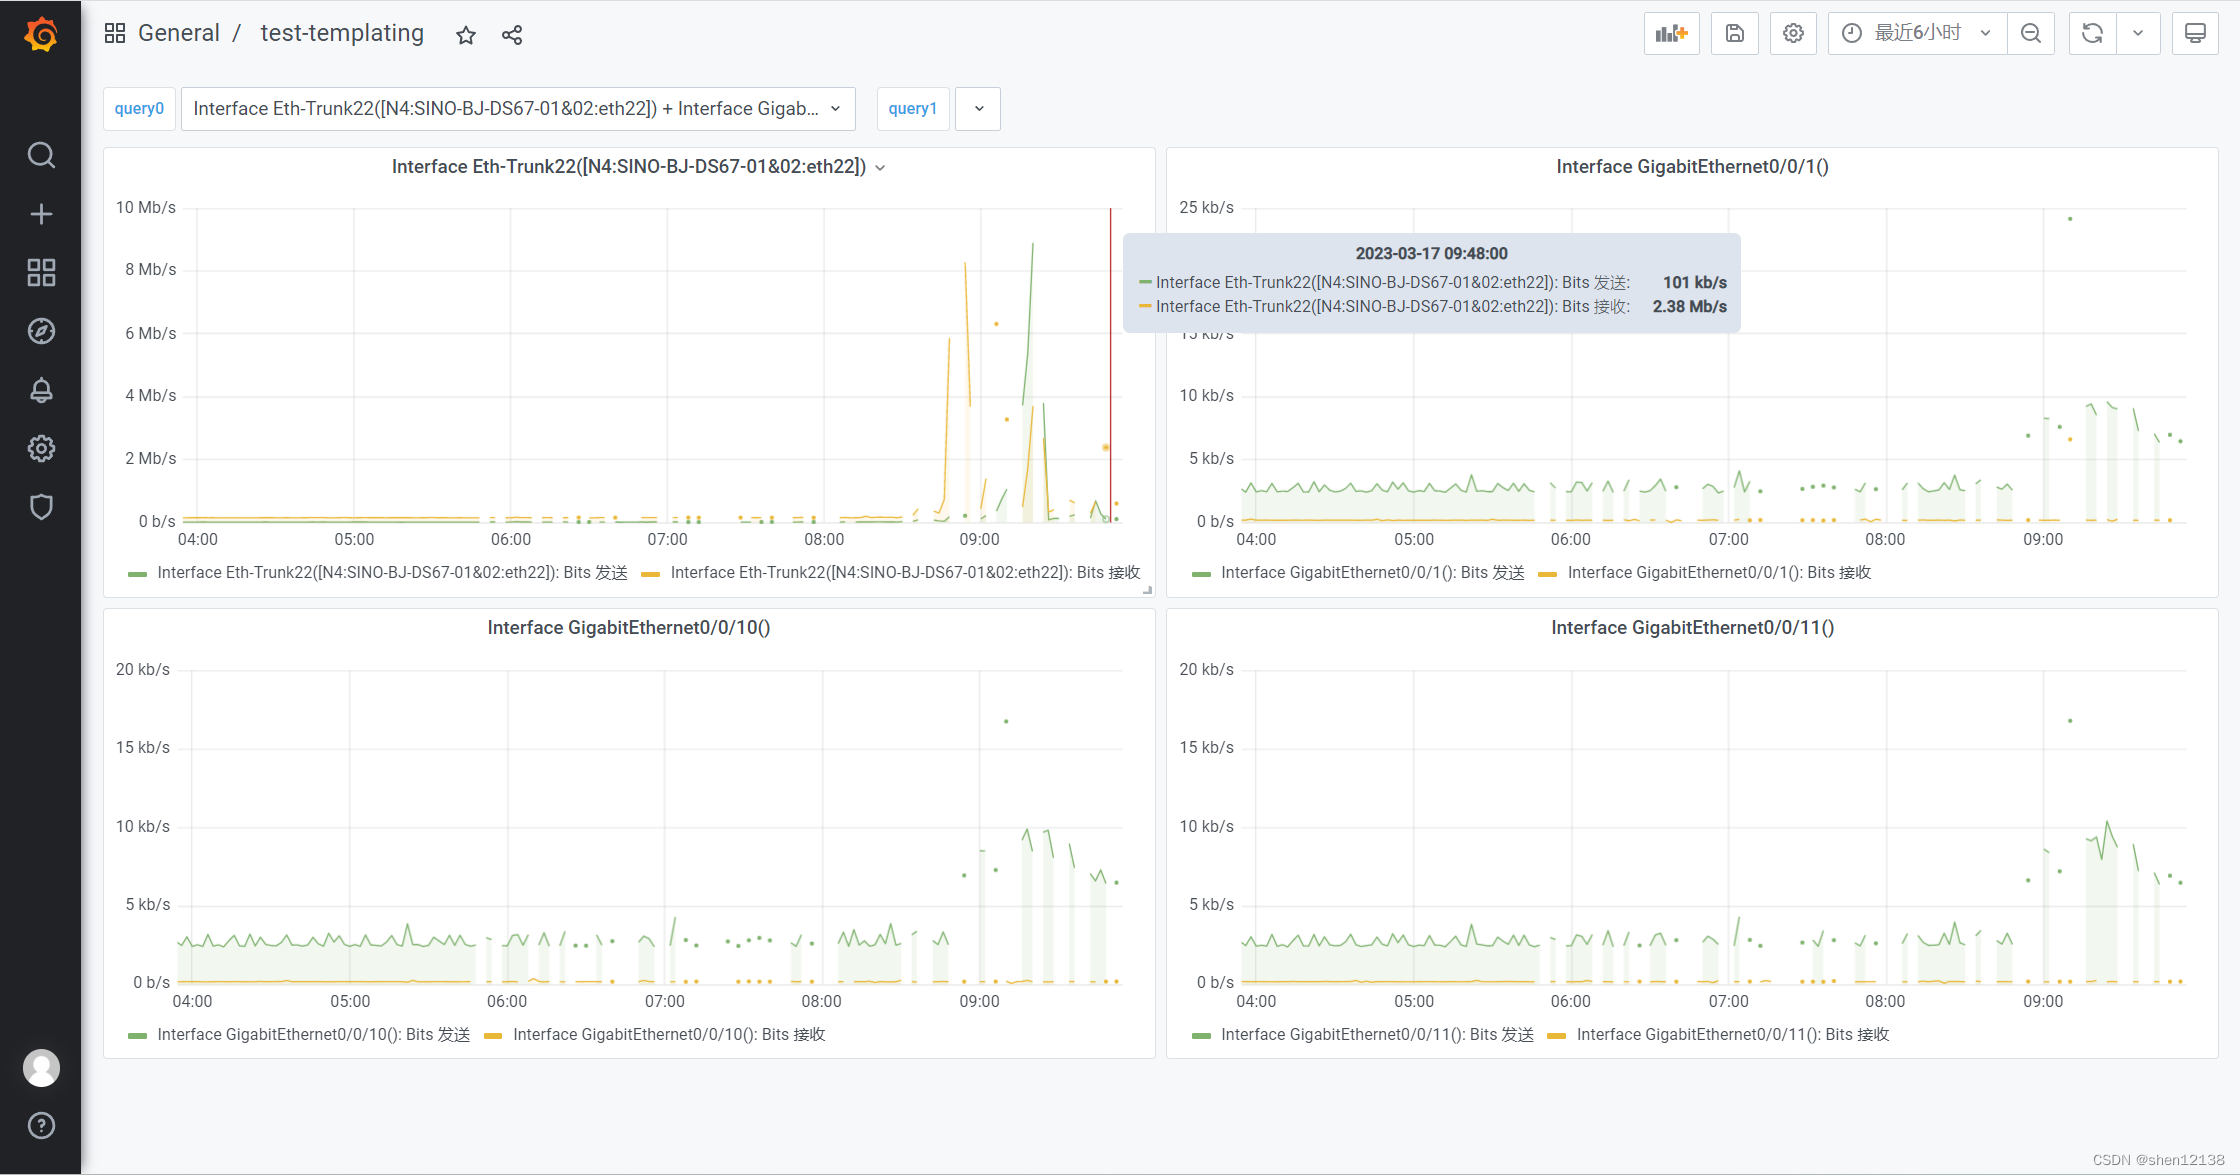Image resolution: width=2240 pixels, height=1175 pixels.
Task: Open Explore using the compass icon
Action: click(41, 331)
